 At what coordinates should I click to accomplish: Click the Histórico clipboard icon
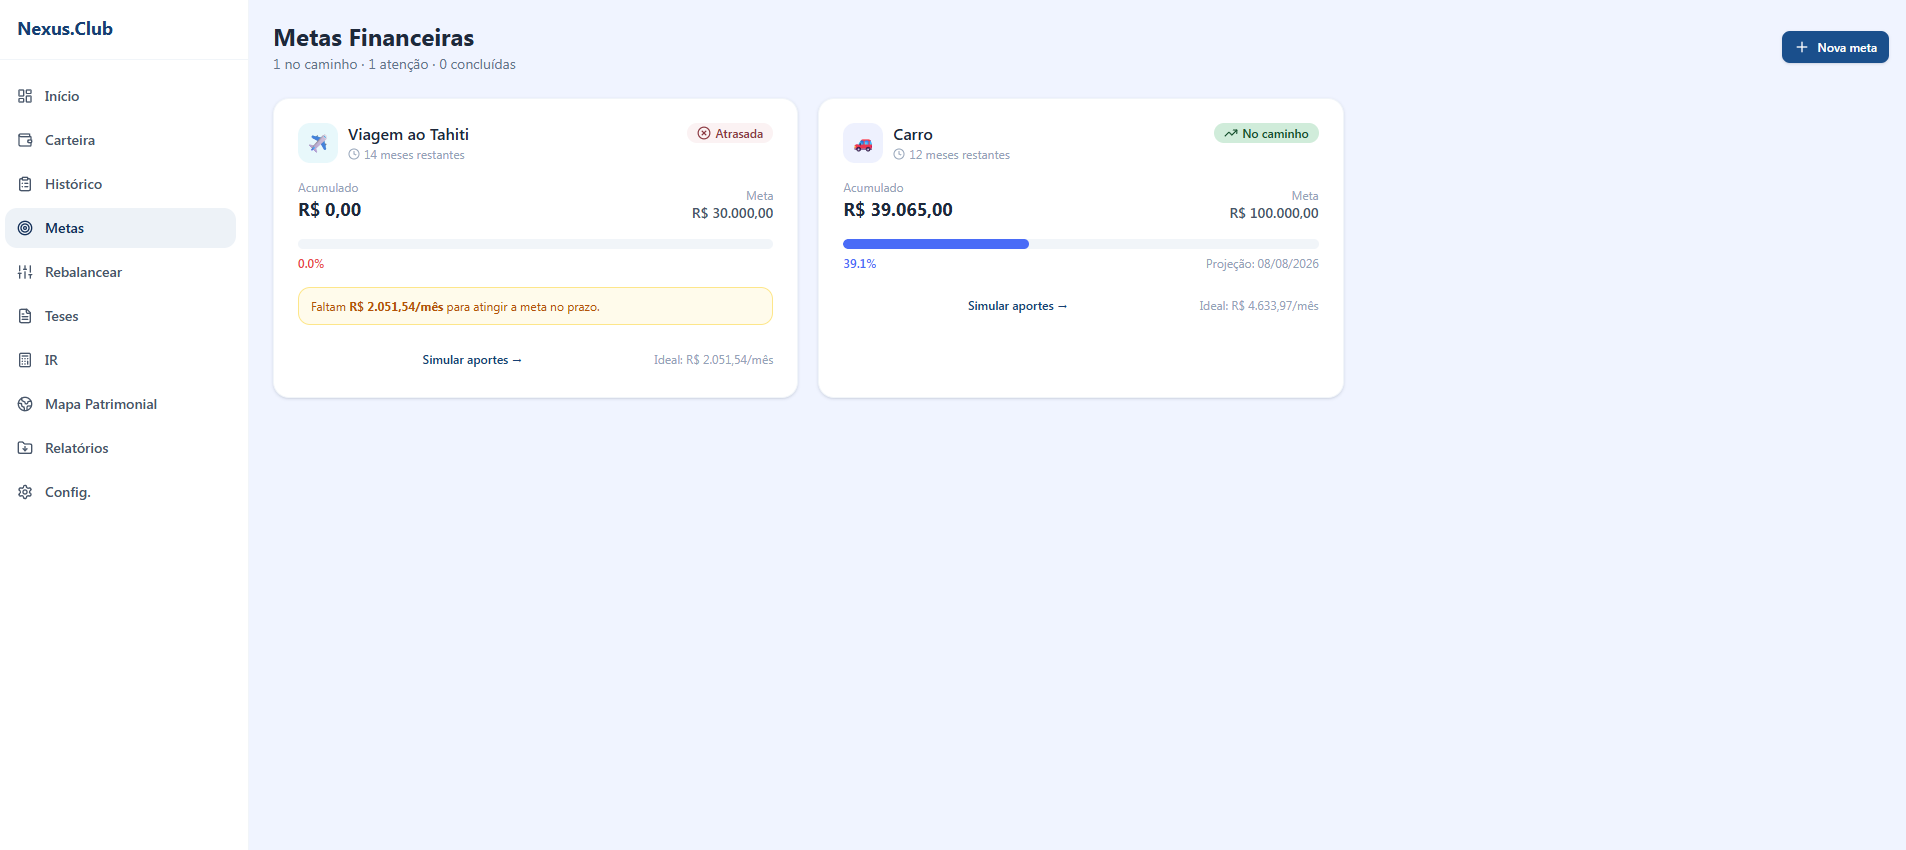[25, 184]
